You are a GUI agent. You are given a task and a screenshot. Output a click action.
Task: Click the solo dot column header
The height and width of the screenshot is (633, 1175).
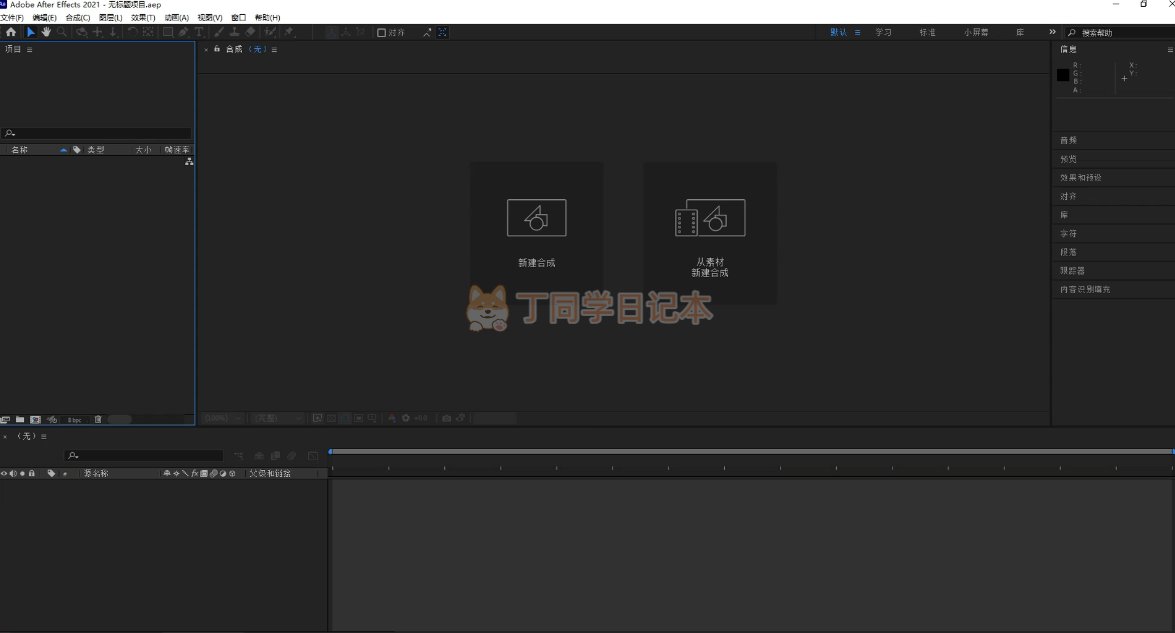click(x=22, y=473)
